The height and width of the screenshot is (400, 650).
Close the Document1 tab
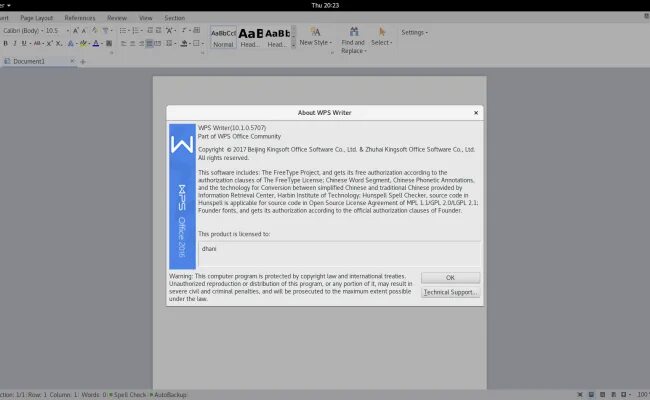[x=72, y=61]
